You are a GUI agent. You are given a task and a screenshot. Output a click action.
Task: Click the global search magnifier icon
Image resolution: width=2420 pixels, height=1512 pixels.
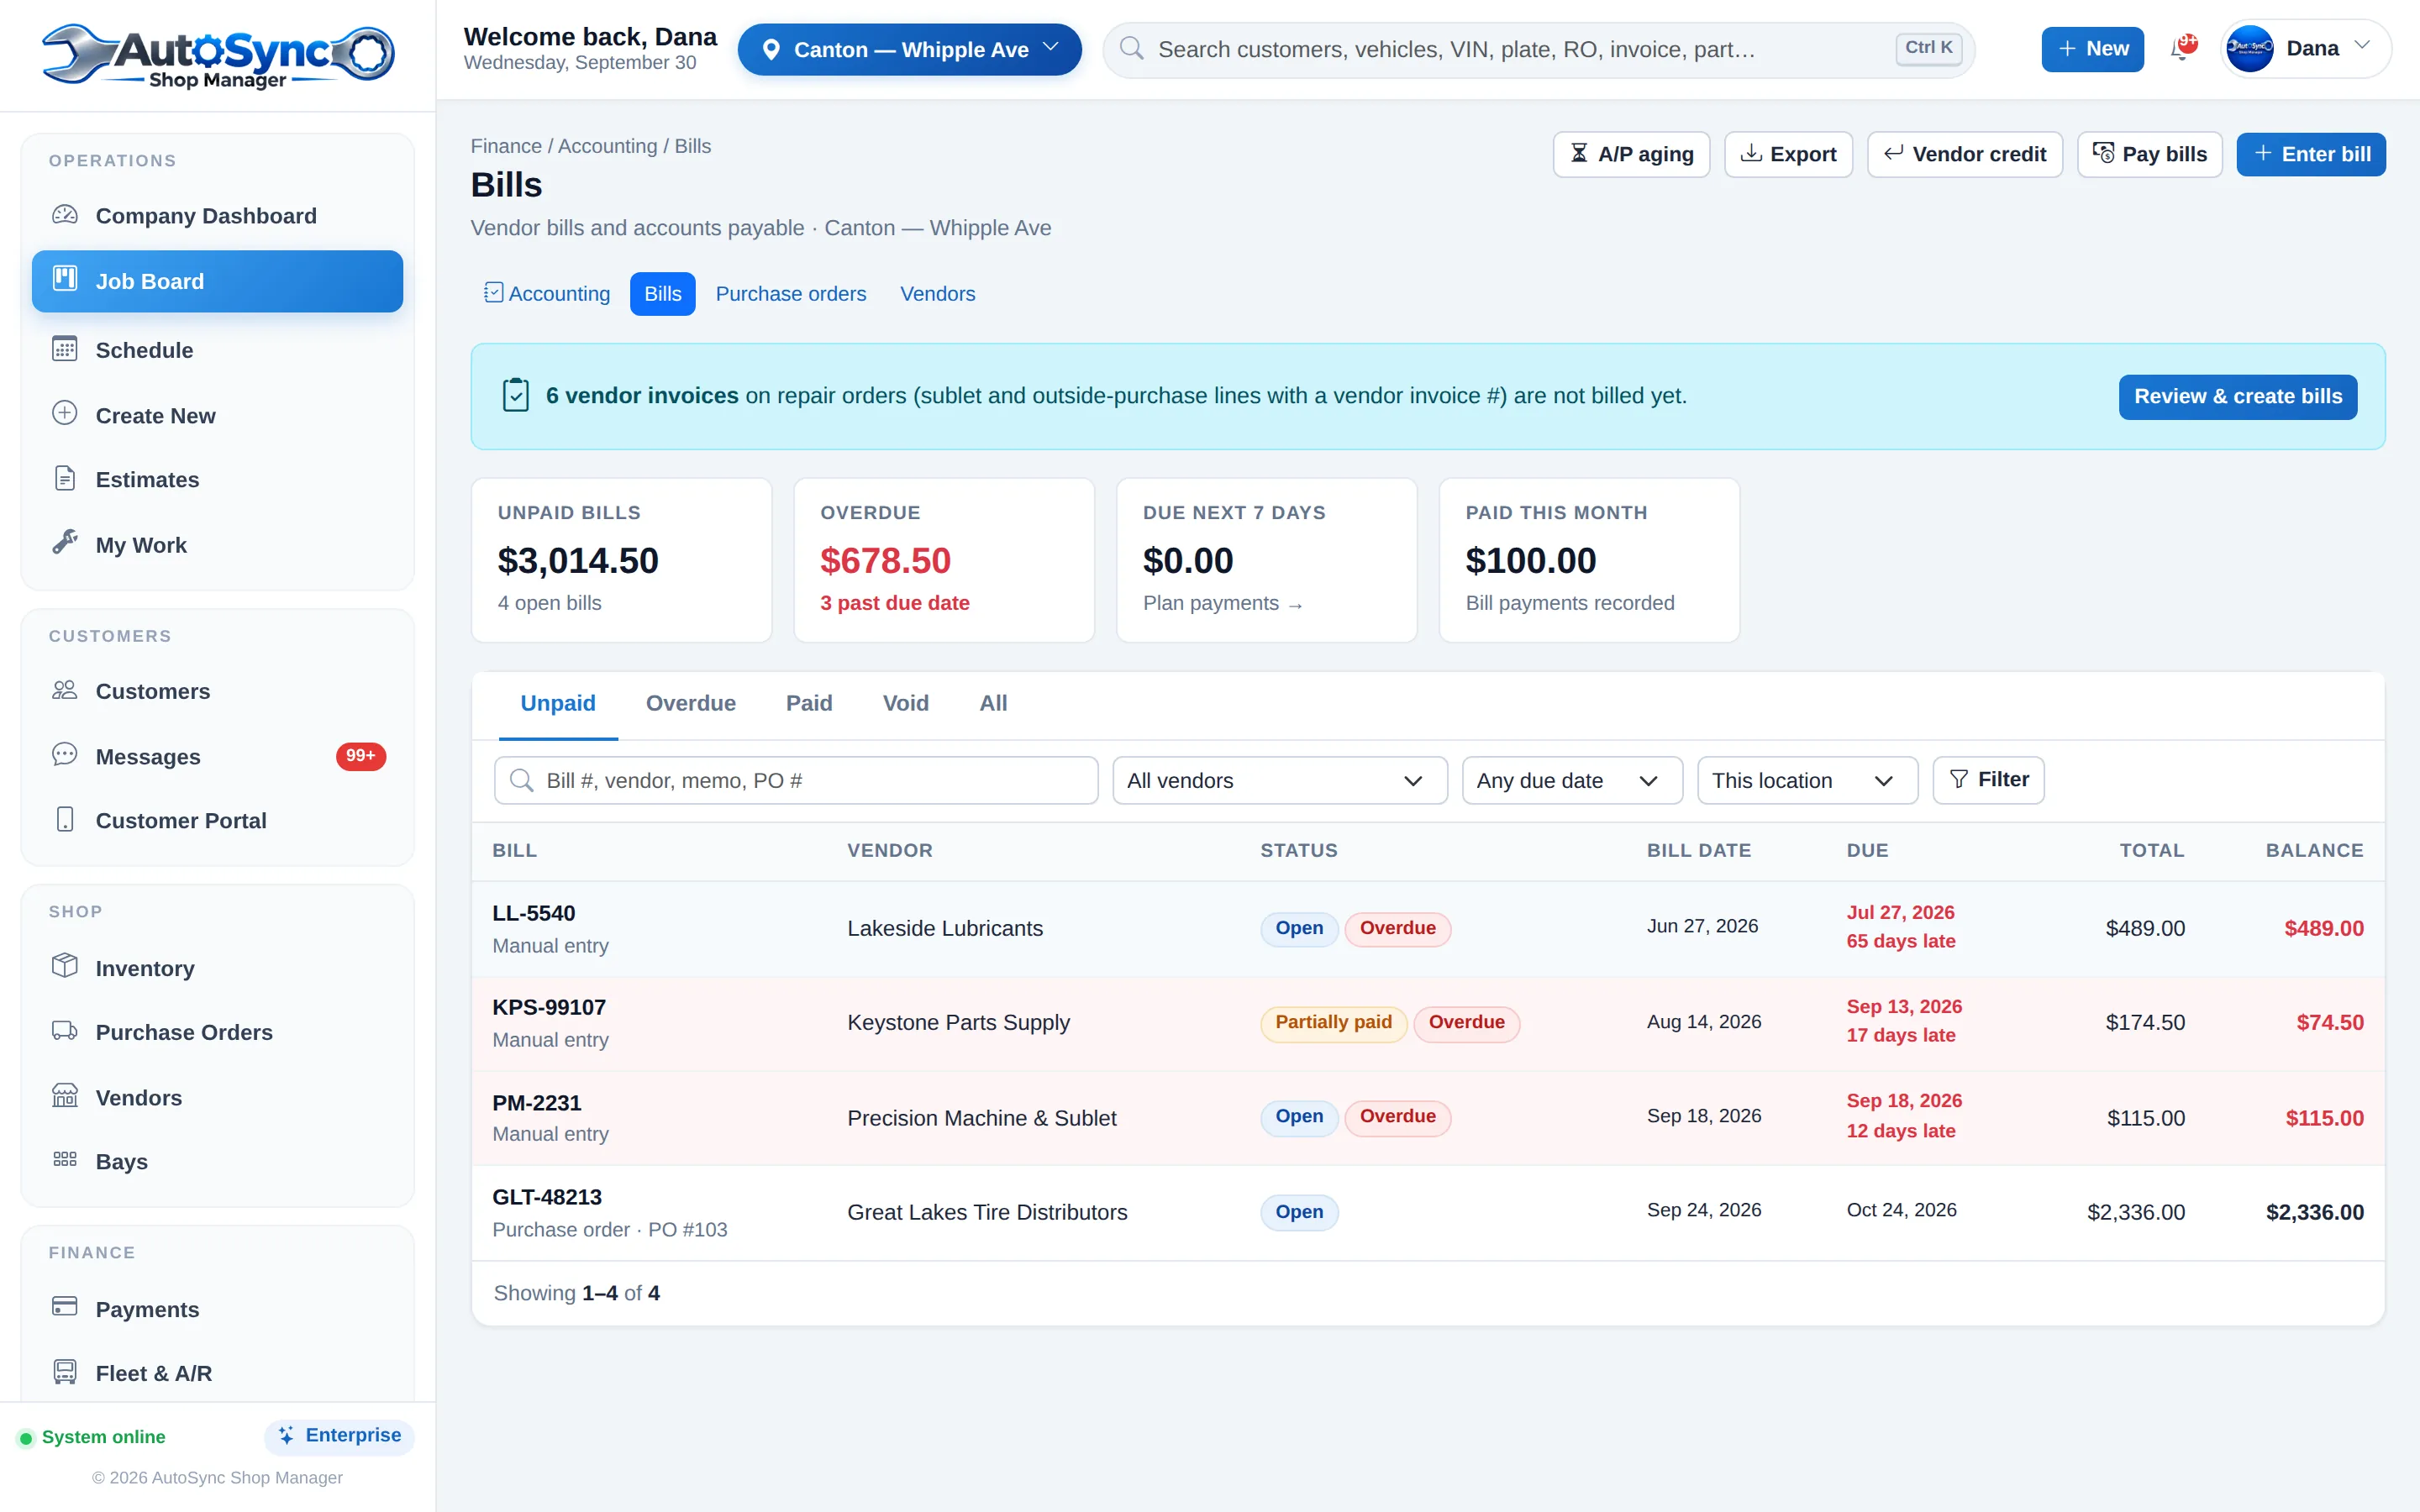[1131, 48]
